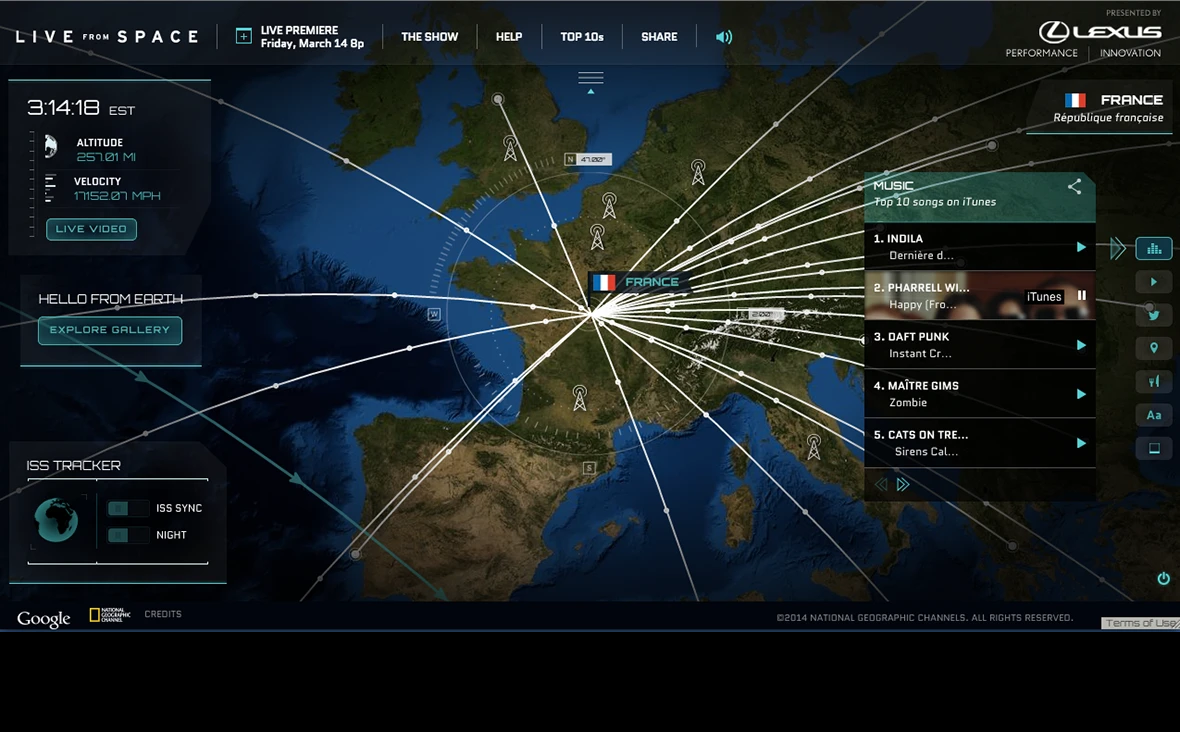1180x732 pixels.
Task: Open the Credits link
Action: pos(163,614)
